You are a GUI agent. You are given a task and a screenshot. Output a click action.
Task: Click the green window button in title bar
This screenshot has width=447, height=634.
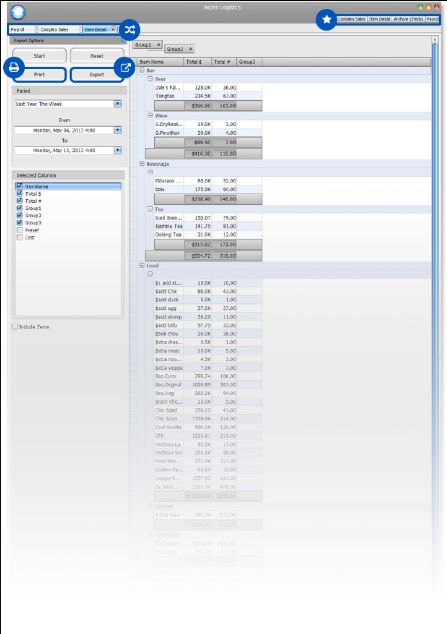[421, 7]
